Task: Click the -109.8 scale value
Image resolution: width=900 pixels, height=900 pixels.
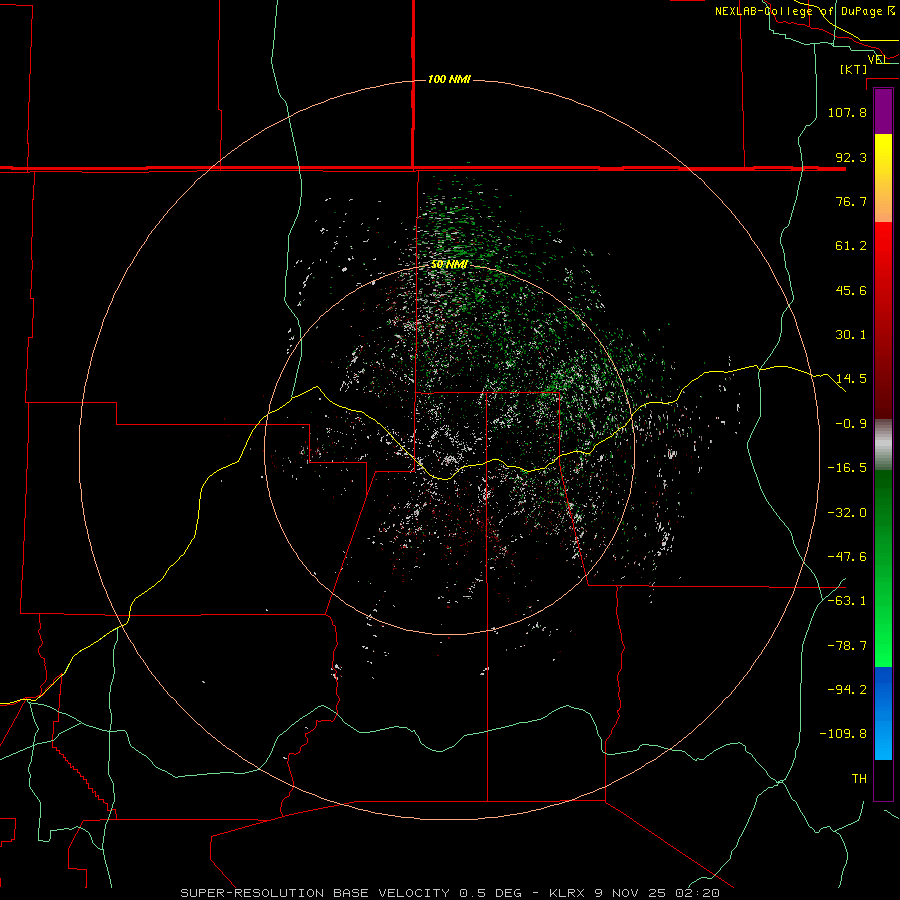Action: click(x=843, y=734)
